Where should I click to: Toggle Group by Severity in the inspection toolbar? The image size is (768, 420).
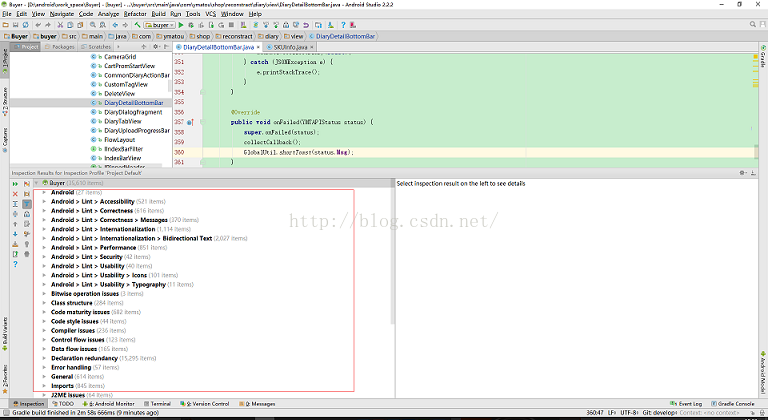click(x=27, y=184)
